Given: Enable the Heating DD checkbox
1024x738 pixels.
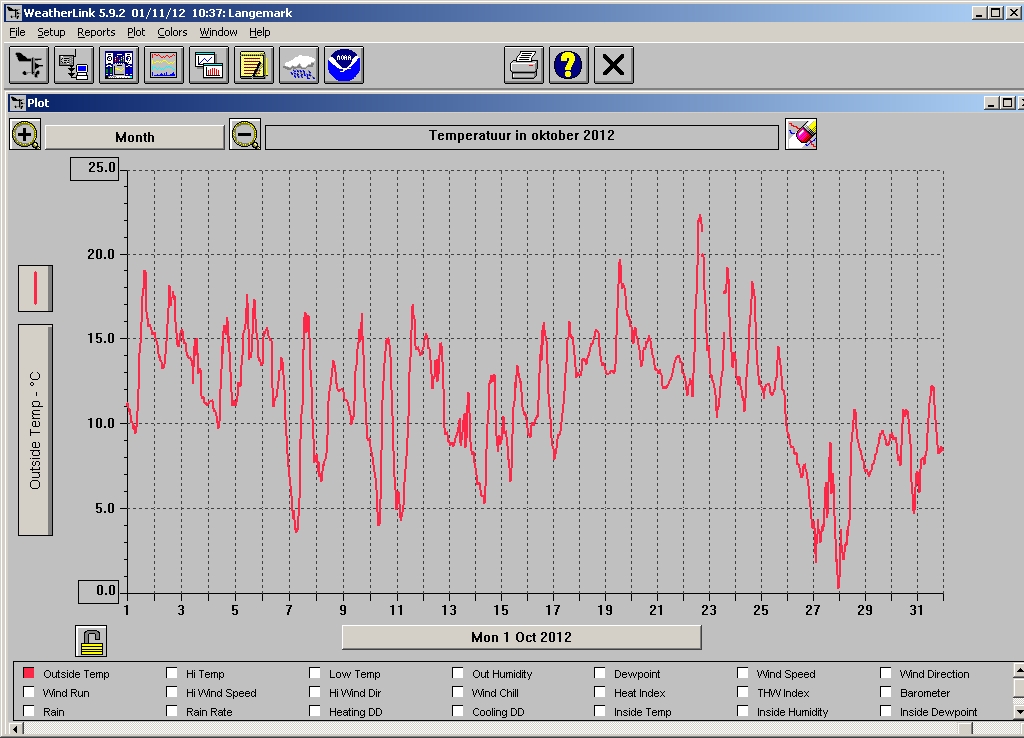Looking at the screenshot, I should (315, 711).
